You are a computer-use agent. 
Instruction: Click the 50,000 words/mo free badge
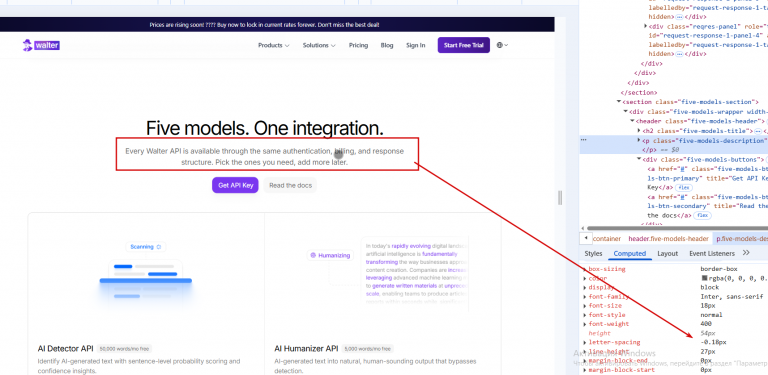coord(124,349)
